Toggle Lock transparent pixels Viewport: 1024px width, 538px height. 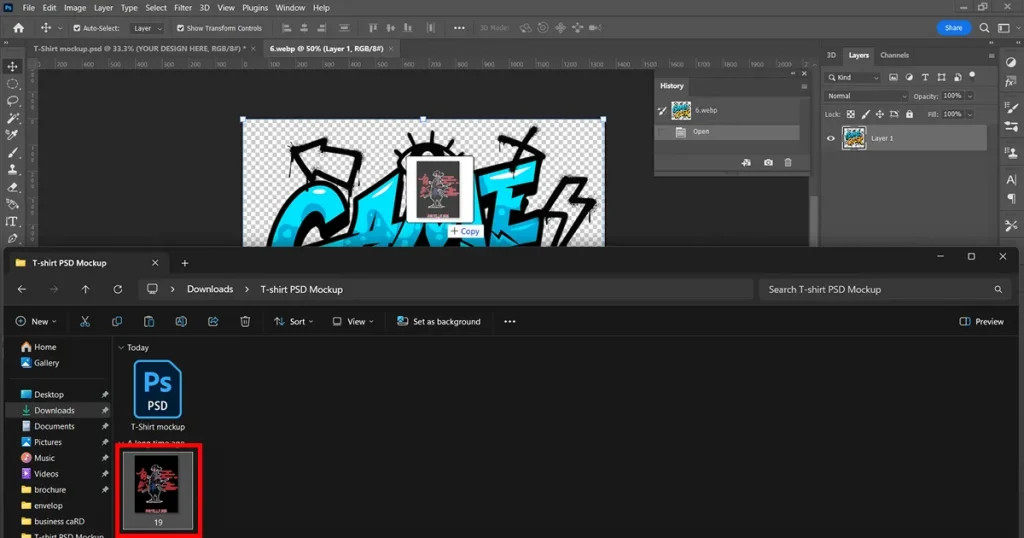point(850,114)
